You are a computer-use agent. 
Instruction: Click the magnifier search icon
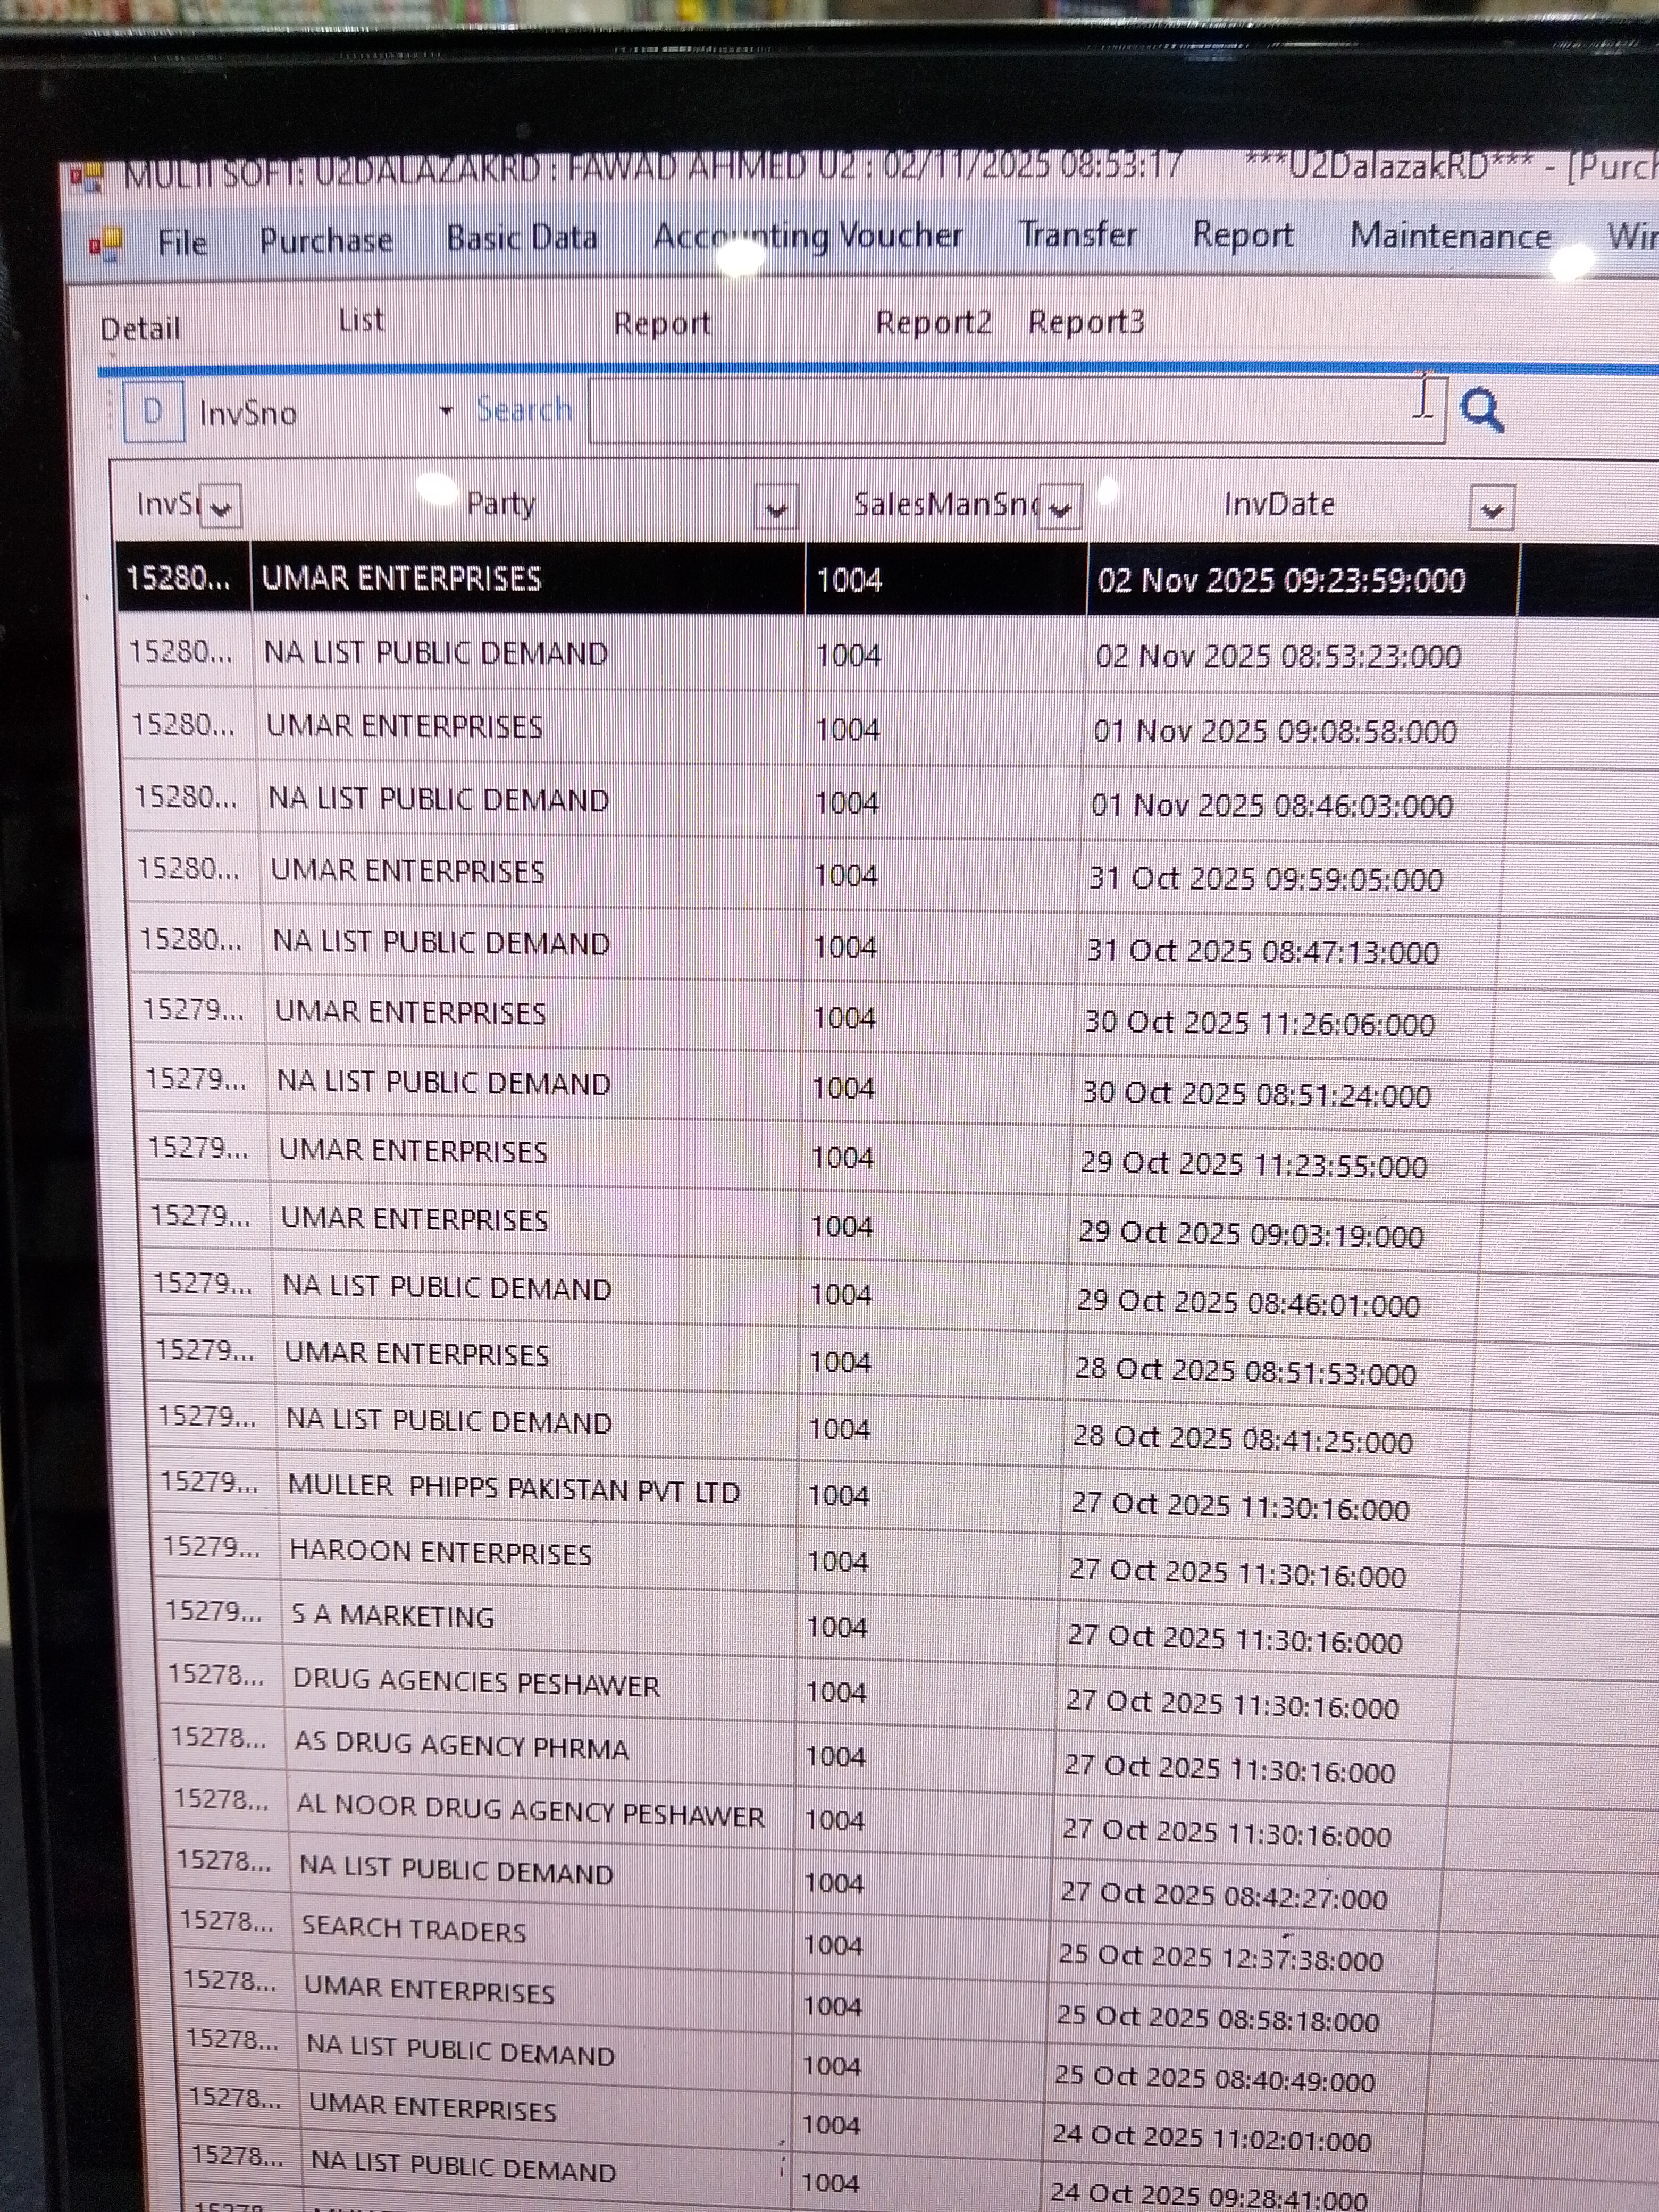pyautogui.click(x=1482, y=410)
